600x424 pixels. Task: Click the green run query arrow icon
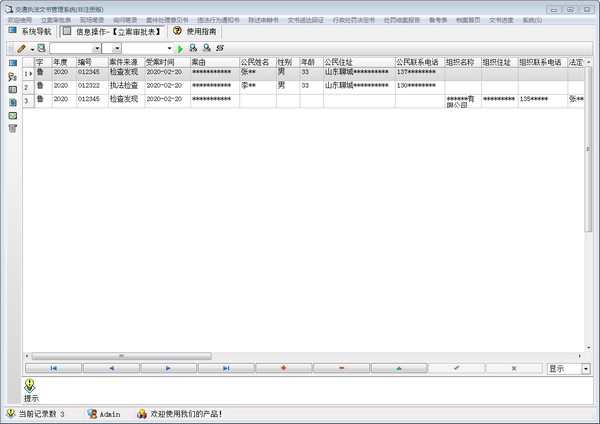(x=181, y=48)
